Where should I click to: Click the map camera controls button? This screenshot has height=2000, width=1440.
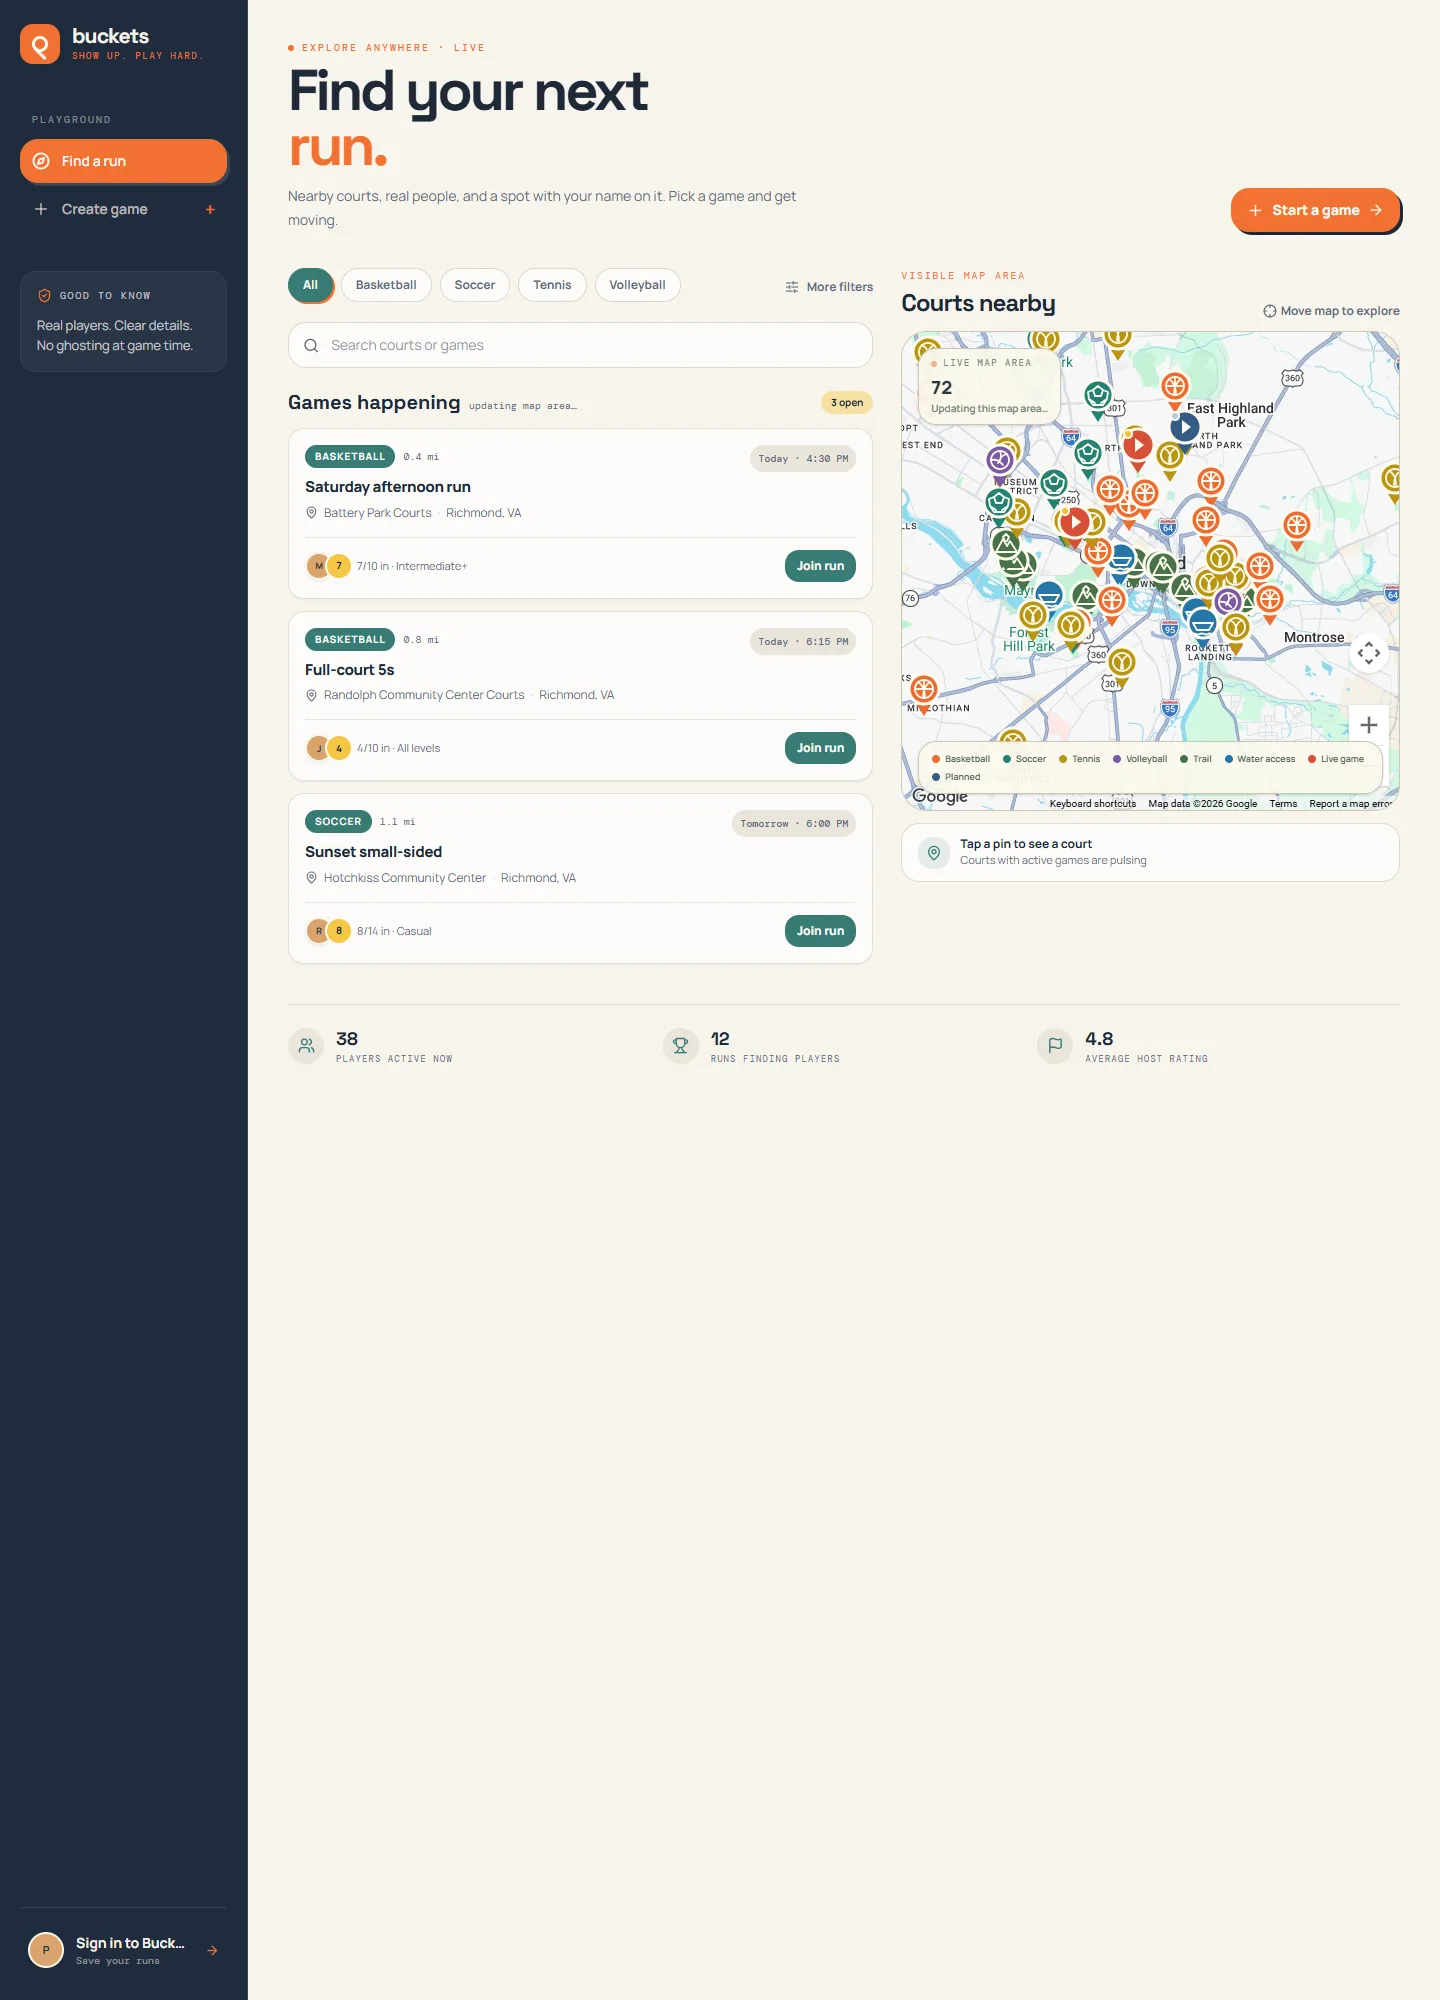[1369, 653]
